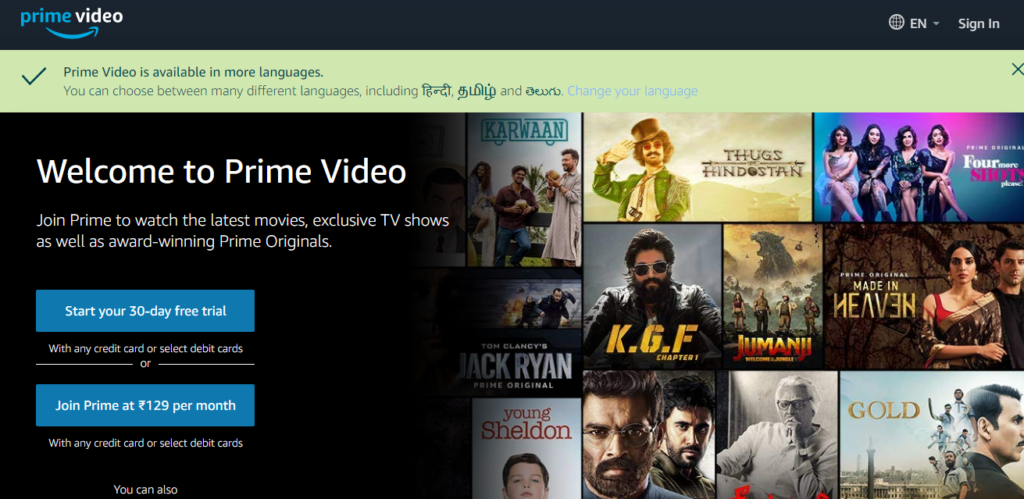Image resolution: width=1024 pixels, height=499 pixels.
Task: Open the Change your language link
Action: (x=632, y=91)
